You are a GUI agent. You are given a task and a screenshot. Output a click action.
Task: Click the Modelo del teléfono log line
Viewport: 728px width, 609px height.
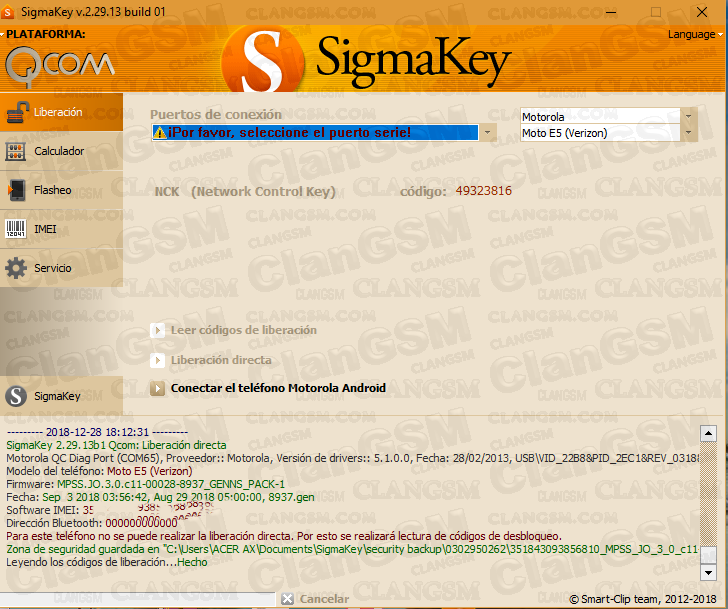99,471
